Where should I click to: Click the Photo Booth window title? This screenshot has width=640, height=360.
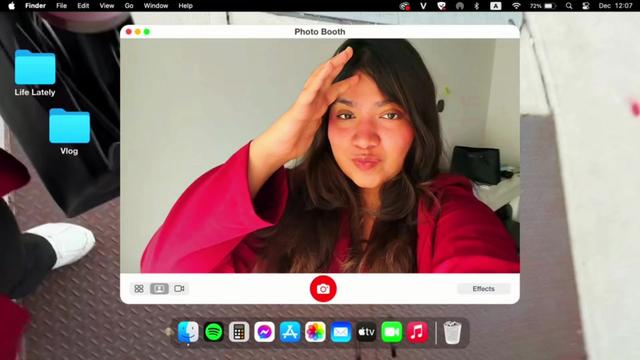pyautogui.click(x=320, y=32)
